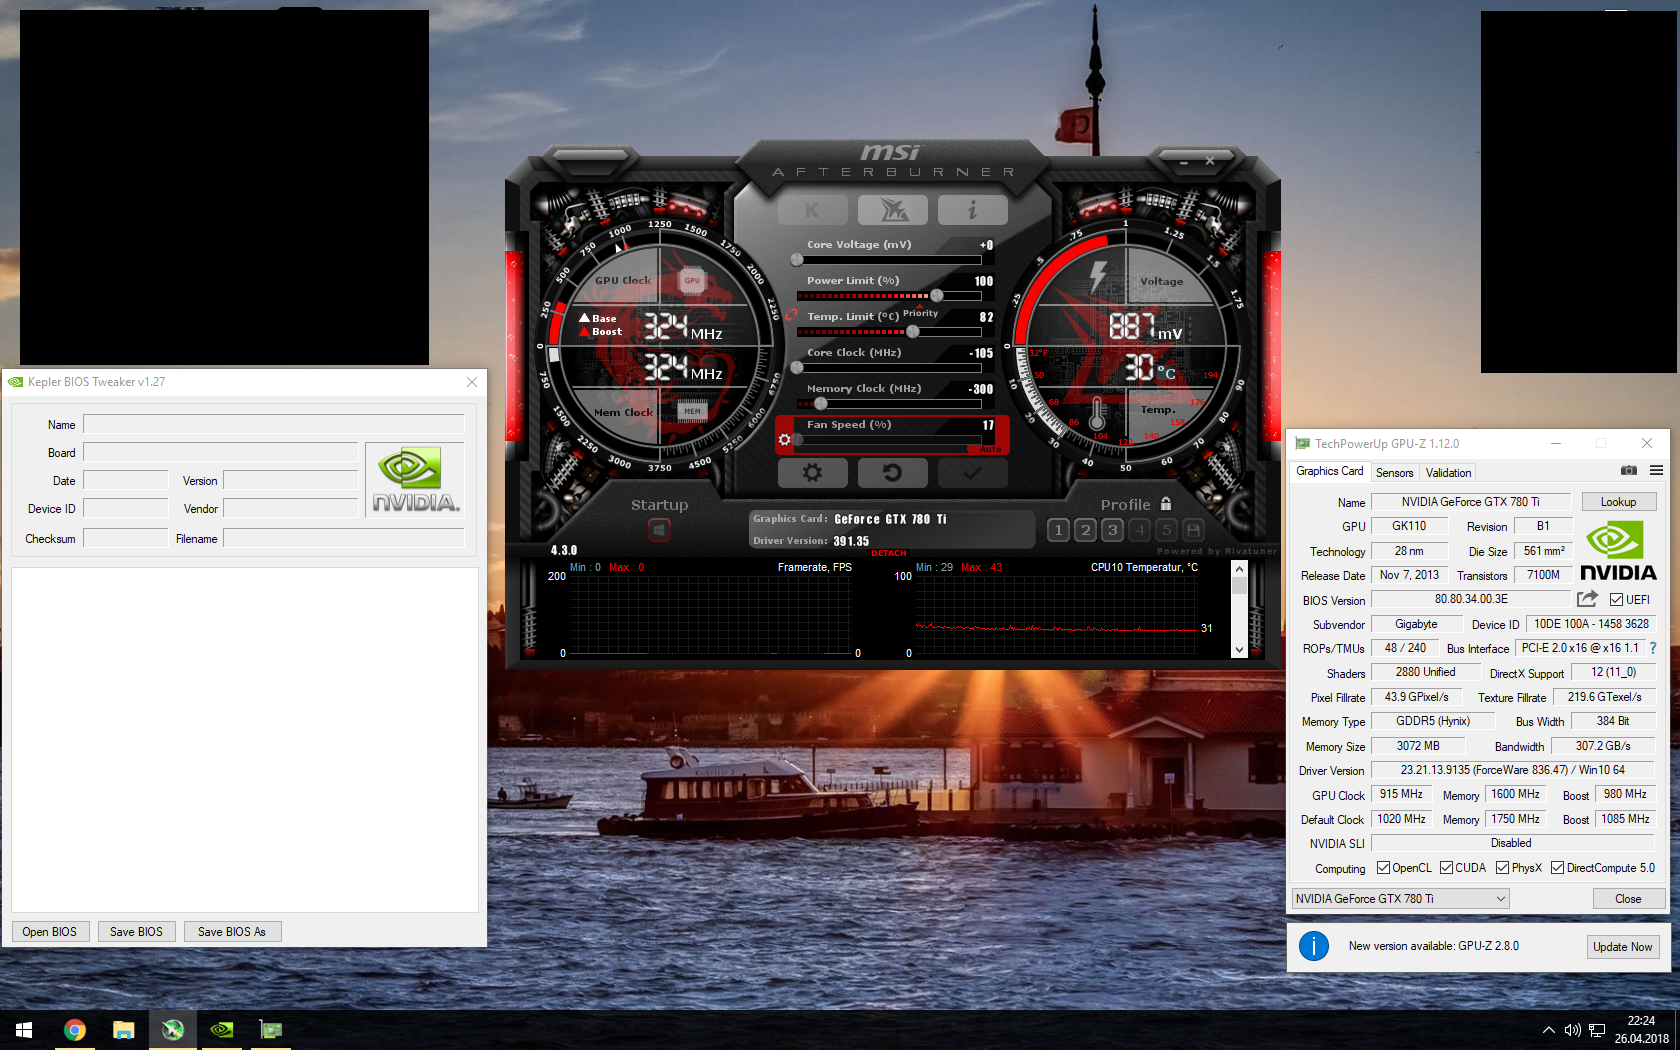Click Open BIOS in Kepler BIOS Tweaker
Viewport: 1680px width, 1050px height.
[x=50, y=932]
